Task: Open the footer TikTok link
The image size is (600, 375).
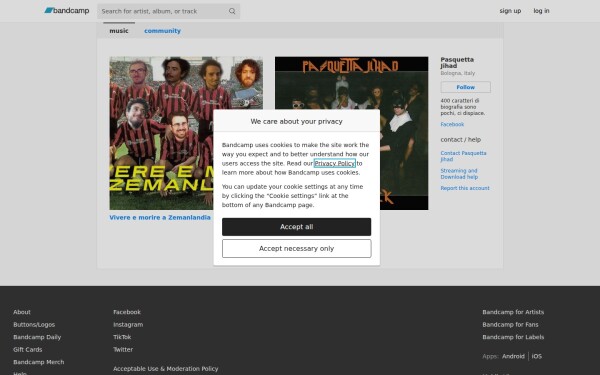Action: pyautogui.click(x=122, y=337)
